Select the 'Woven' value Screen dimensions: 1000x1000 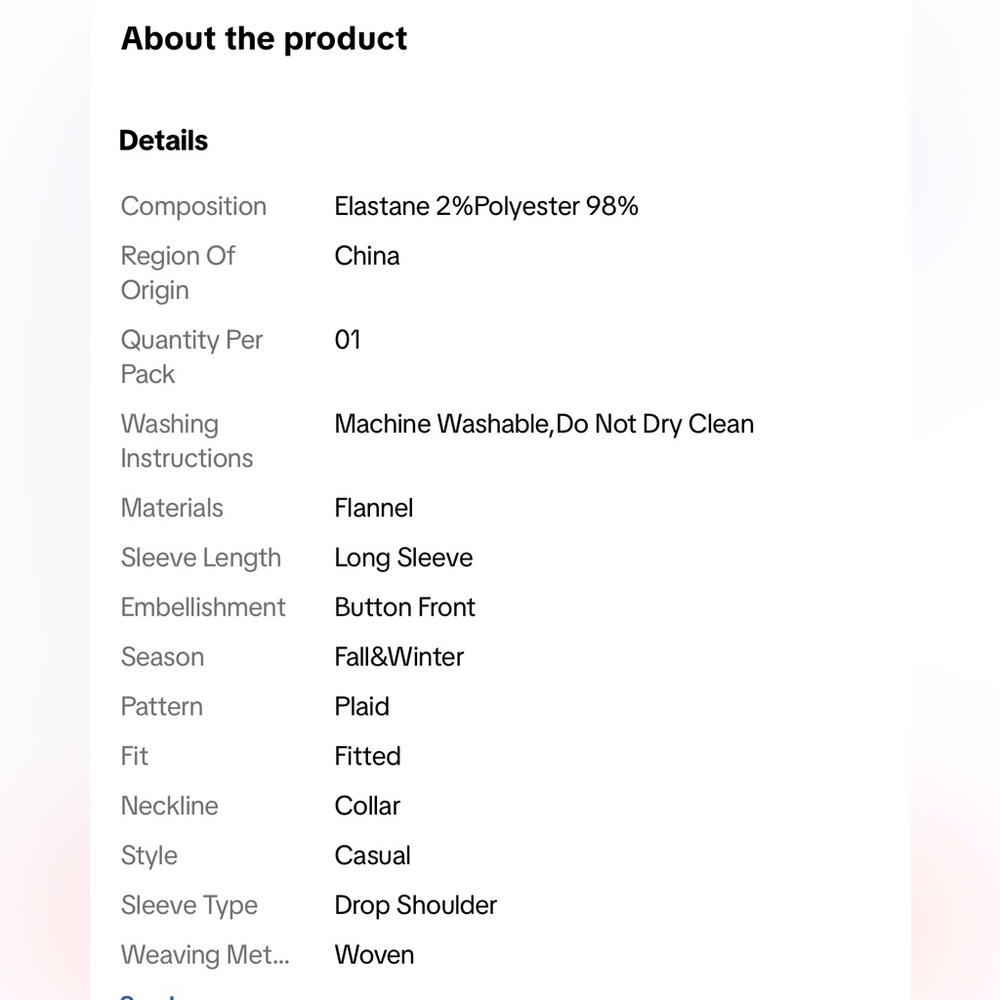pyautogui.click(x=374, y=955)
